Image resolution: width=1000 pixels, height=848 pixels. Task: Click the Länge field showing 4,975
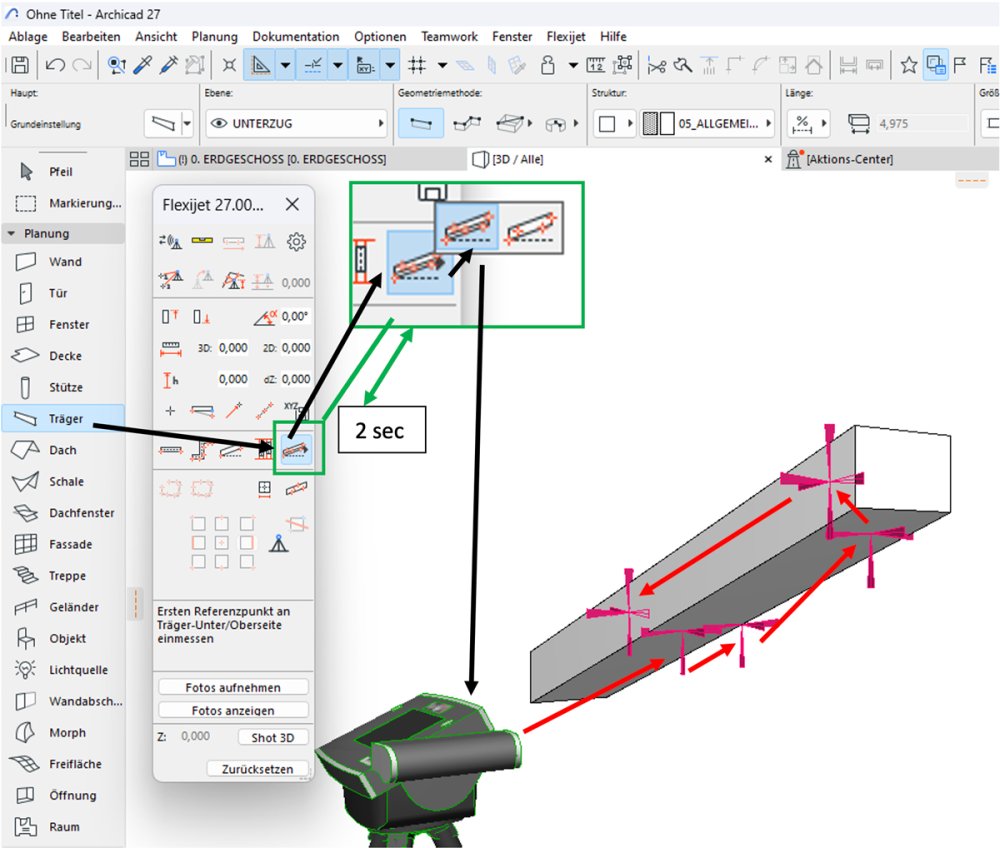[x=922, y=123]
